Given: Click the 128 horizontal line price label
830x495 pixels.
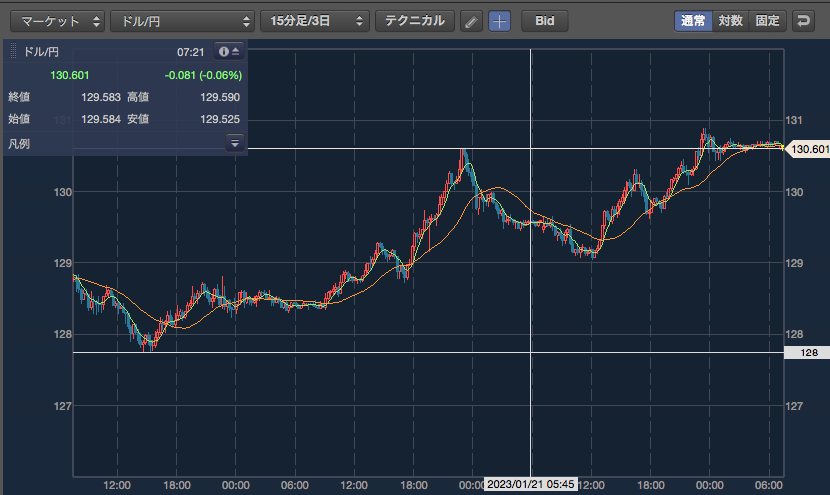Looking at the screenshot, I should pyautogui.click(x=807, y=353).
